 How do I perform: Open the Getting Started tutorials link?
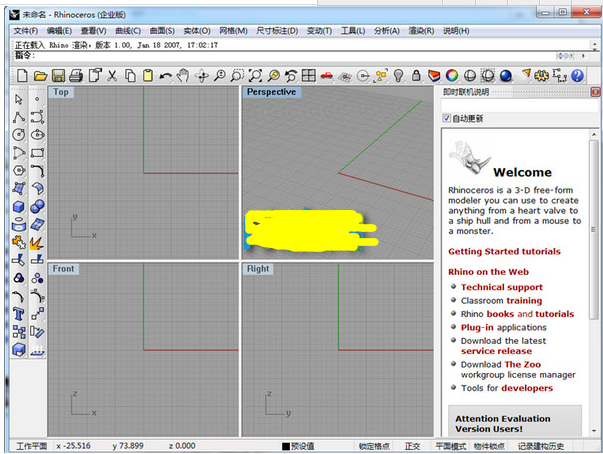pyautogui.click(x=504, y=251)
